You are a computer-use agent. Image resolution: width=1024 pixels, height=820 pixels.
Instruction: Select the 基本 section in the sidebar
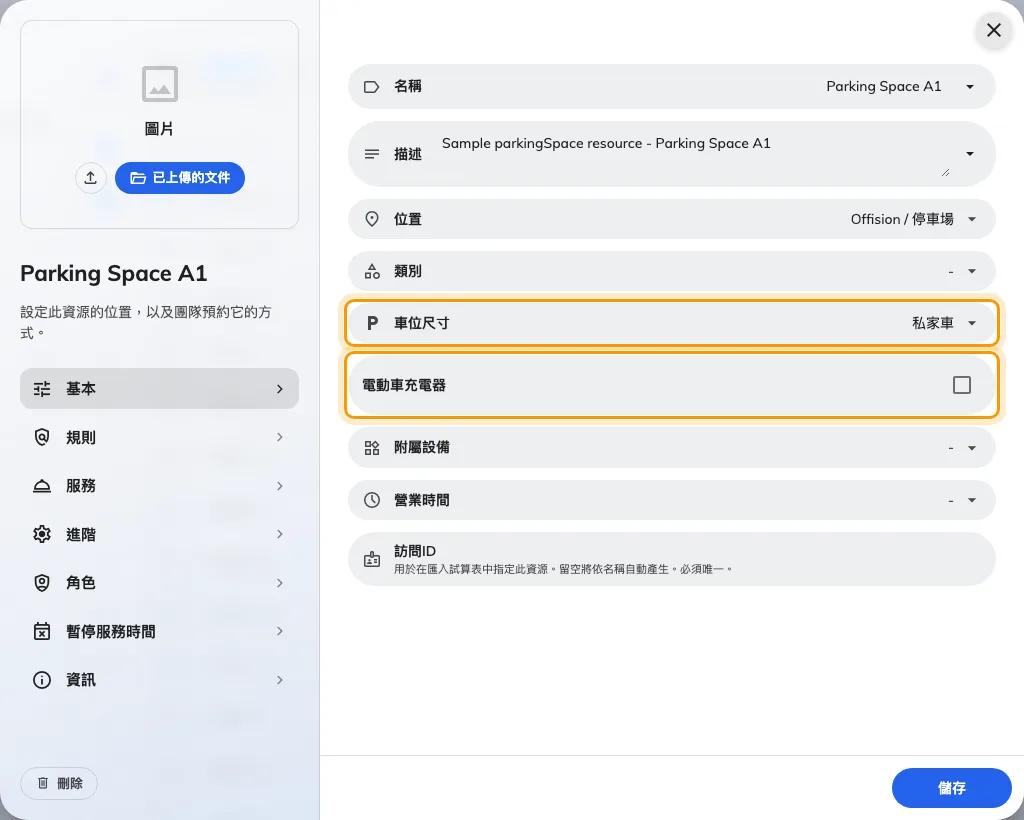(159, 388)
